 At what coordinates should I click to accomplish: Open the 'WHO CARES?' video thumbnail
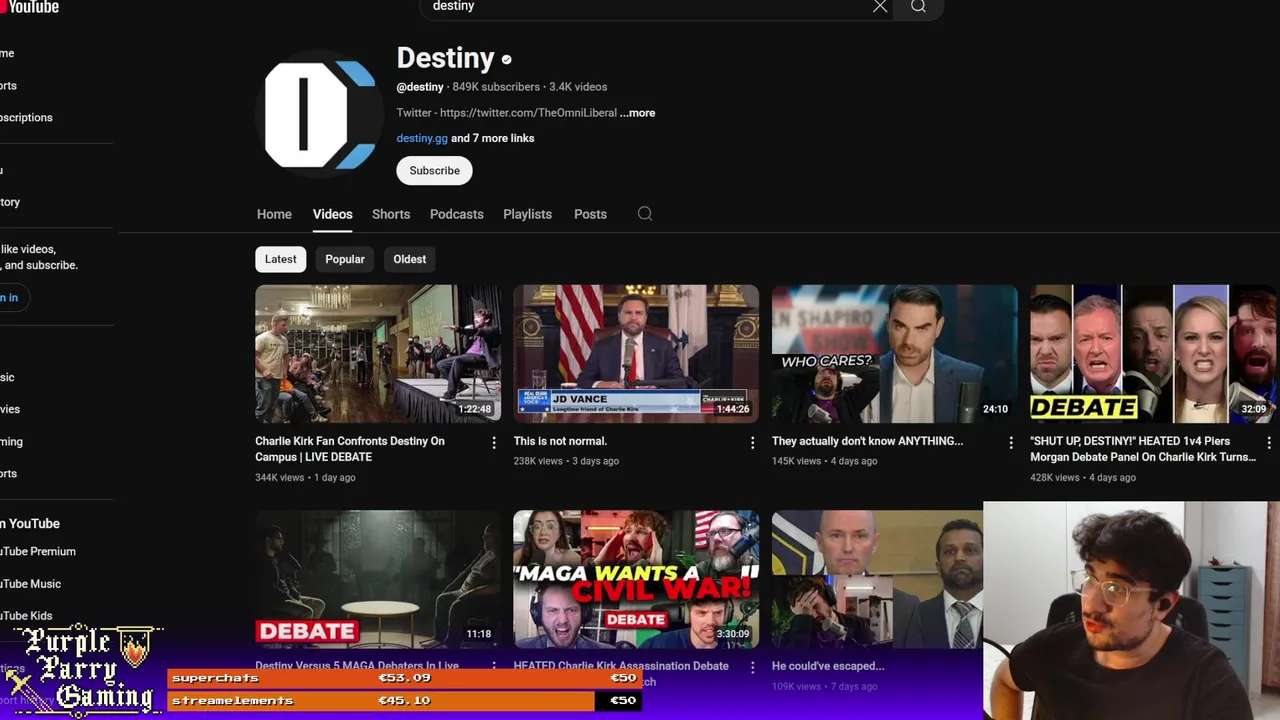click(895, 354)
